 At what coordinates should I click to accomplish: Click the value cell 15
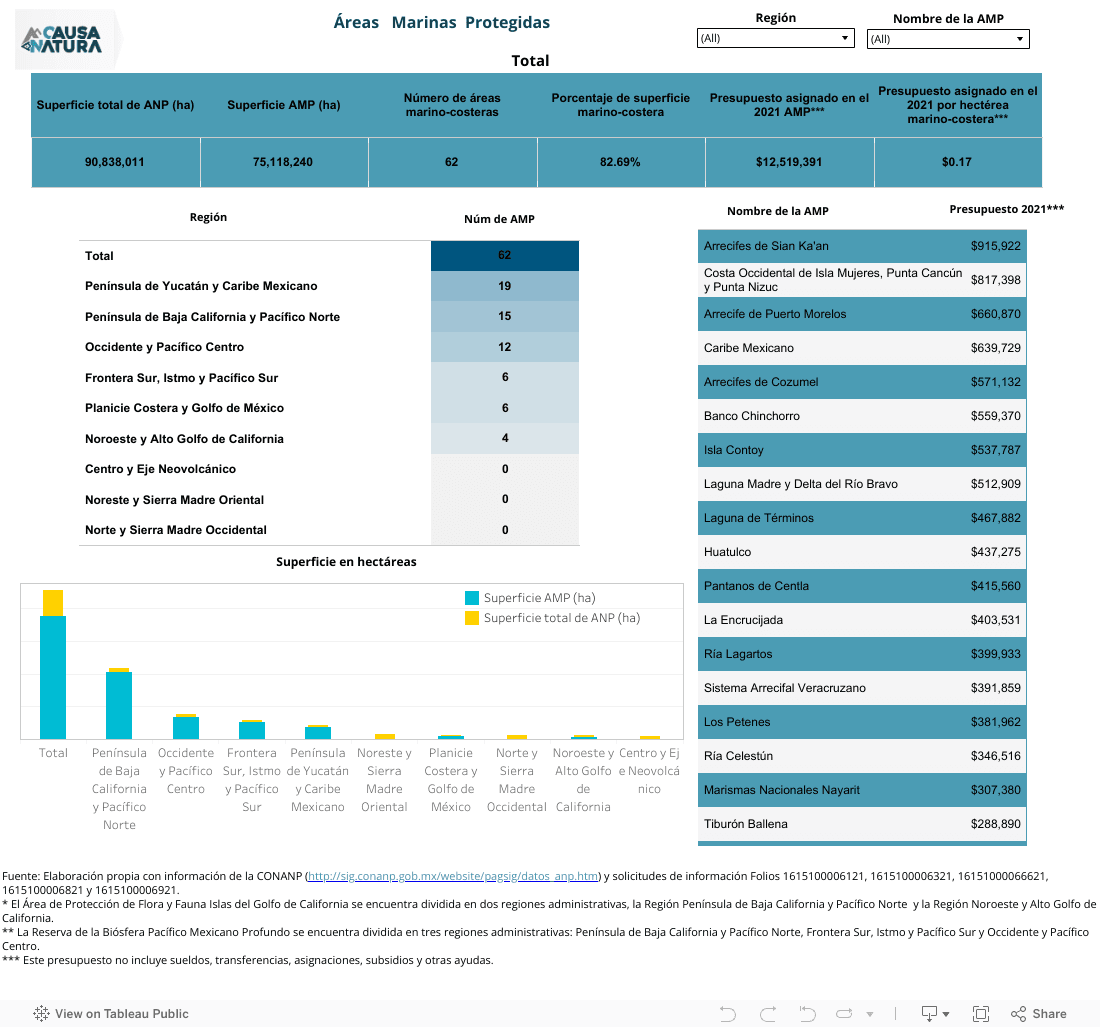click(x=504, y=316)
